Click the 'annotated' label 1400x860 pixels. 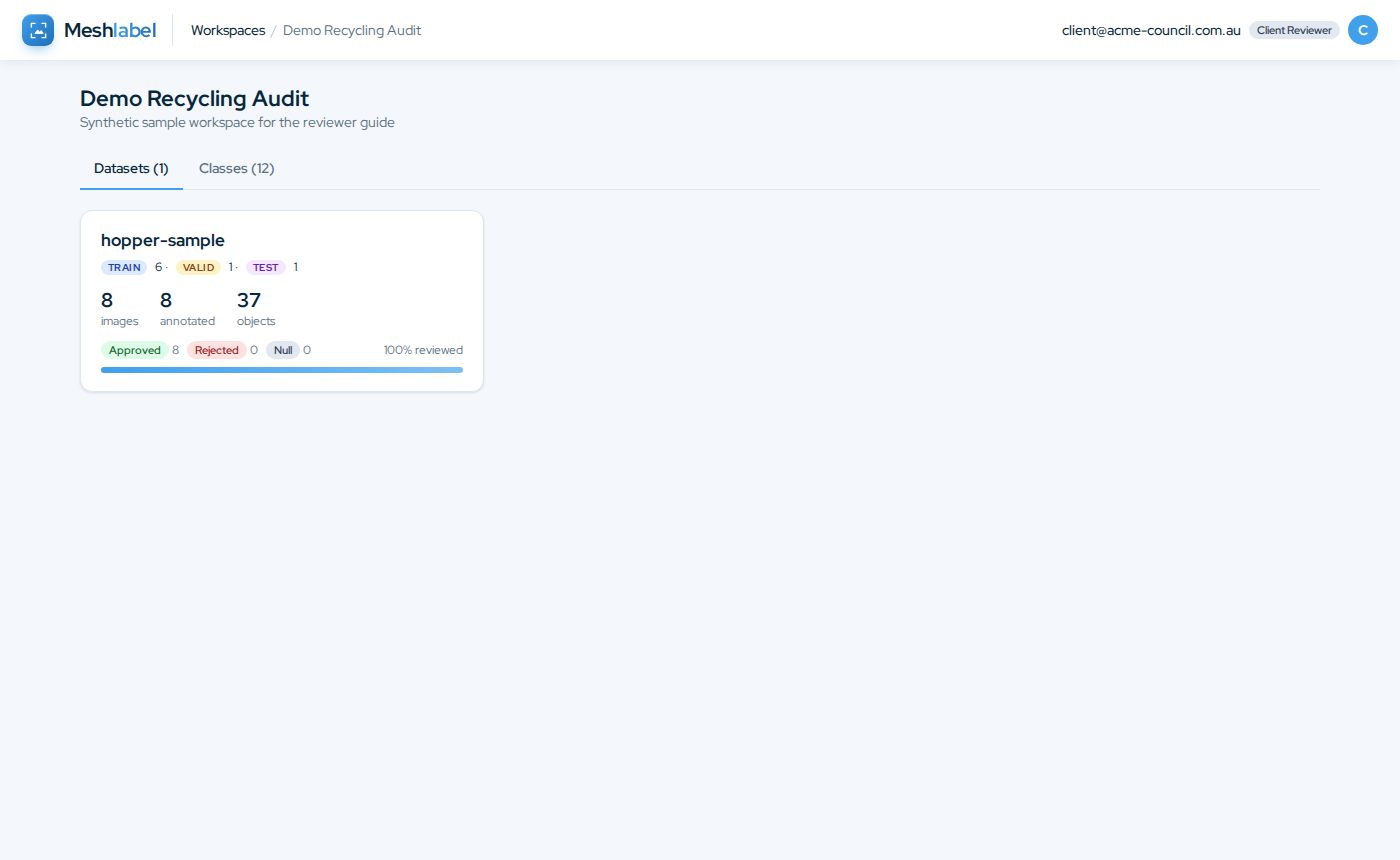(187, 321)
